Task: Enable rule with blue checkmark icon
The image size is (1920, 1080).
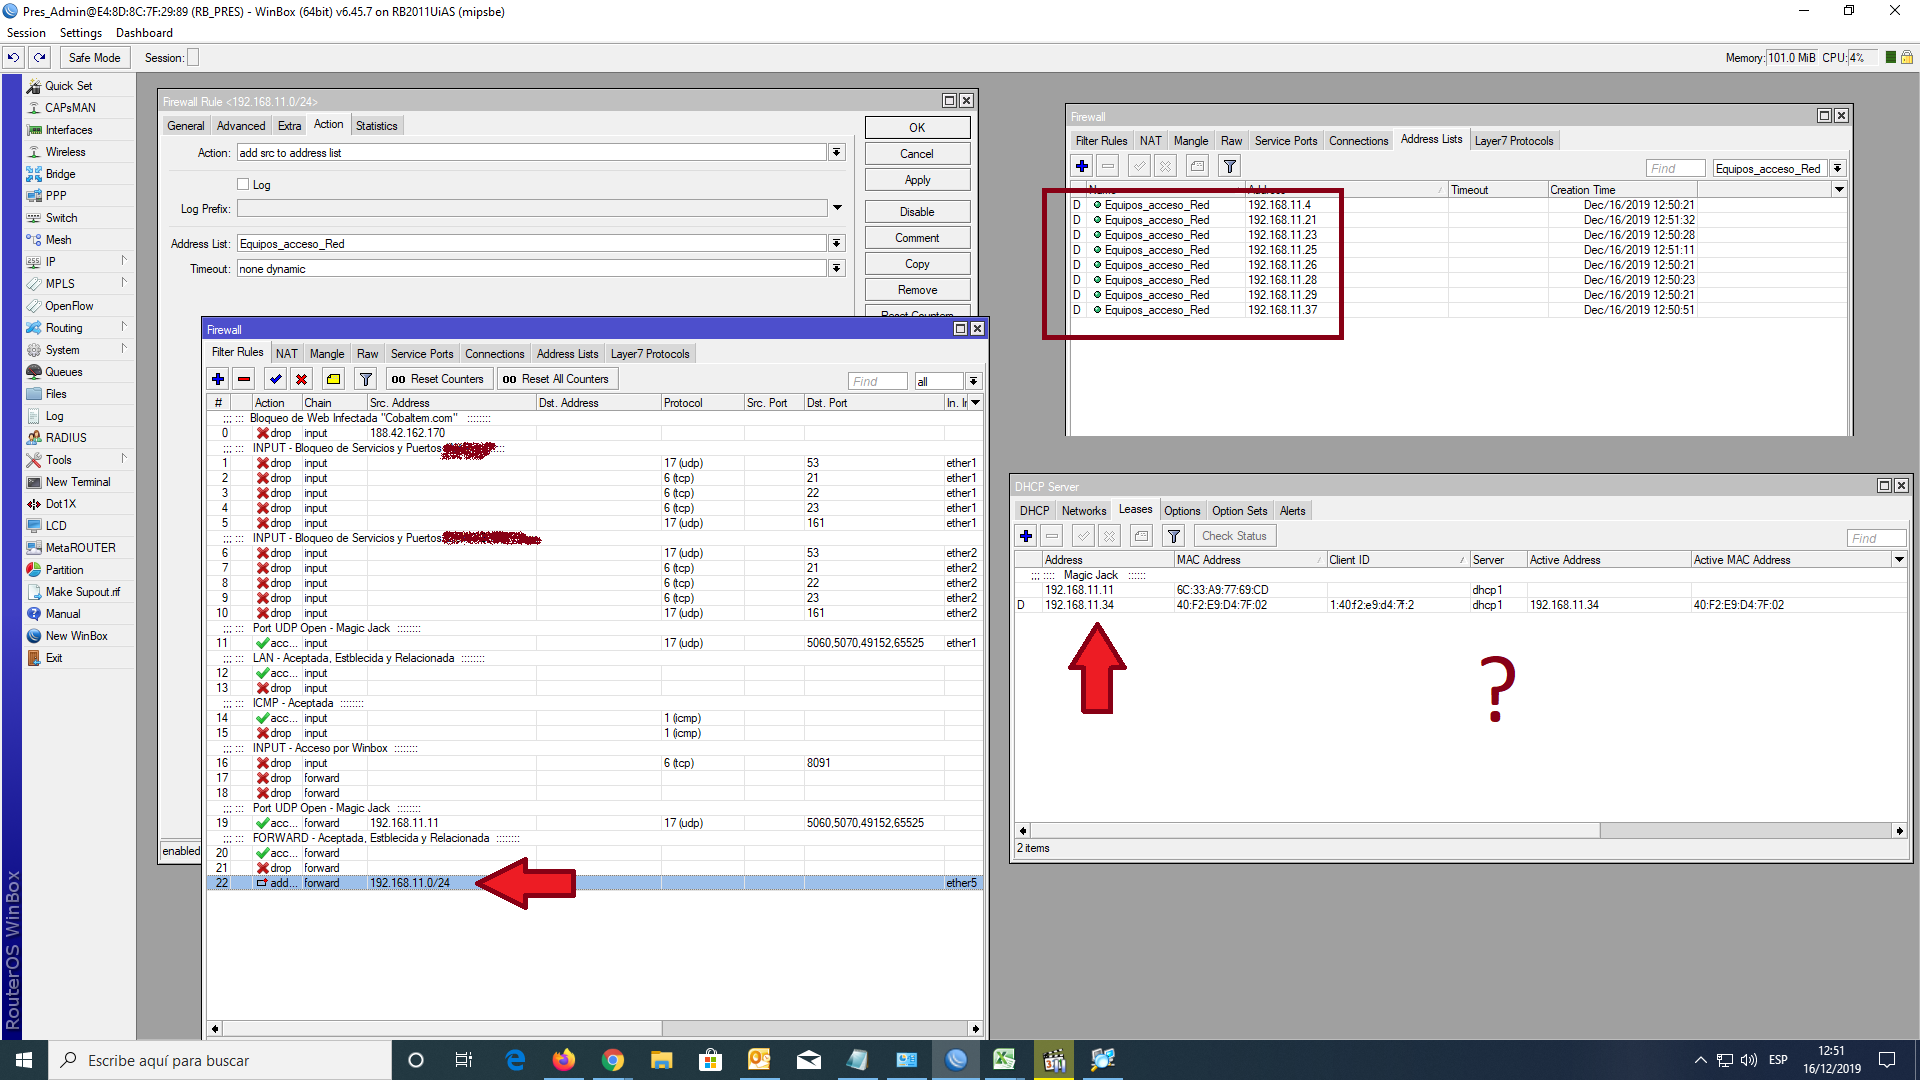Action: pos(276,379)
